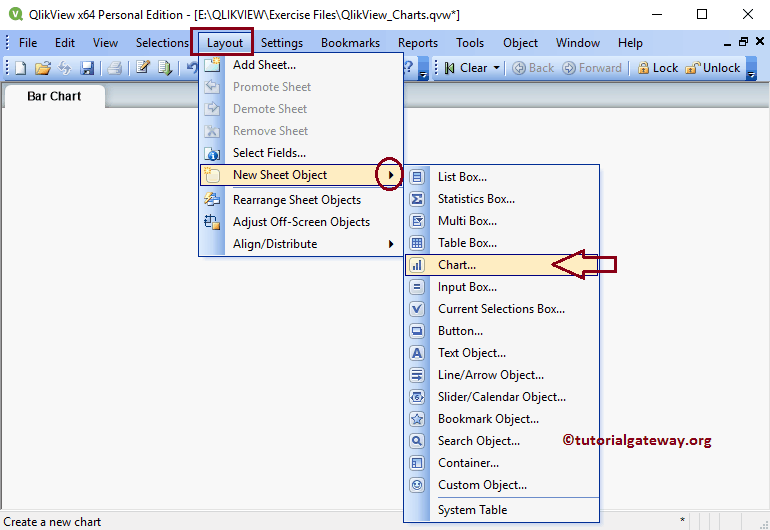Open the View menu
This screenshot has width=770, height=530.
[x=105, y=43]
